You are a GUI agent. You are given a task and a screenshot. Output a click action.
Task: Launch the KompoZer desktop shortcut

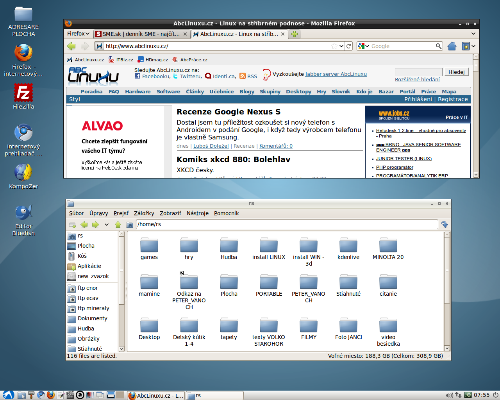pos(23,176)
